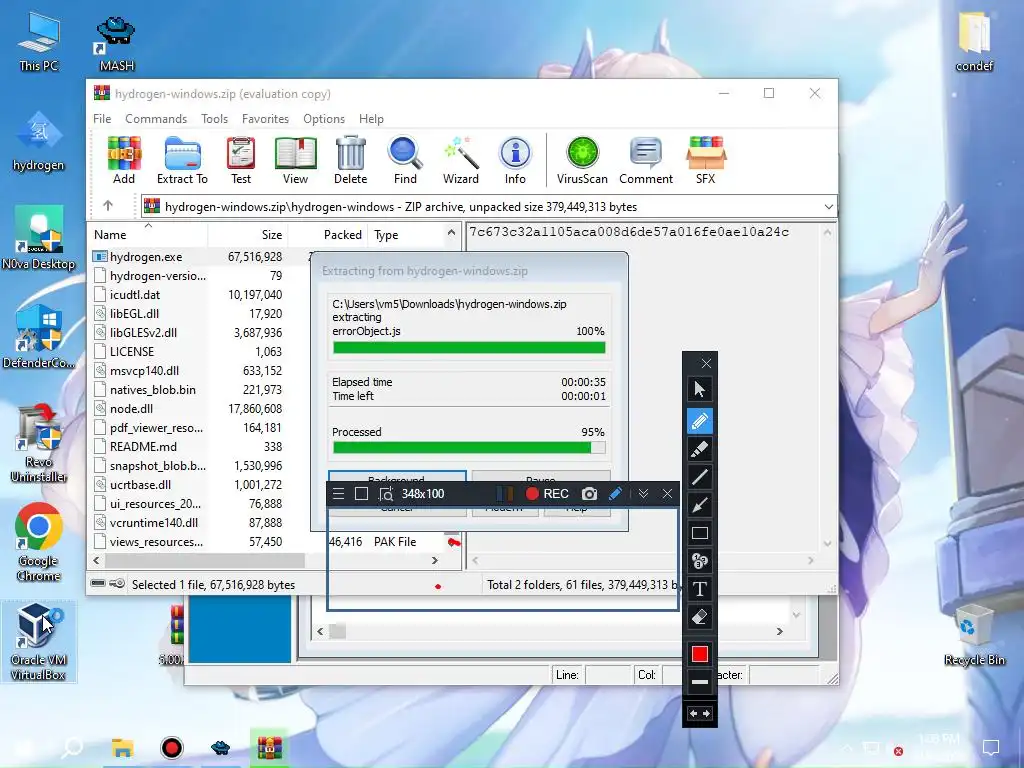The height and width of the screenshot is (768, 1024).
Task: Sort file list by Packed column
Action: click(x=328, y=234)
